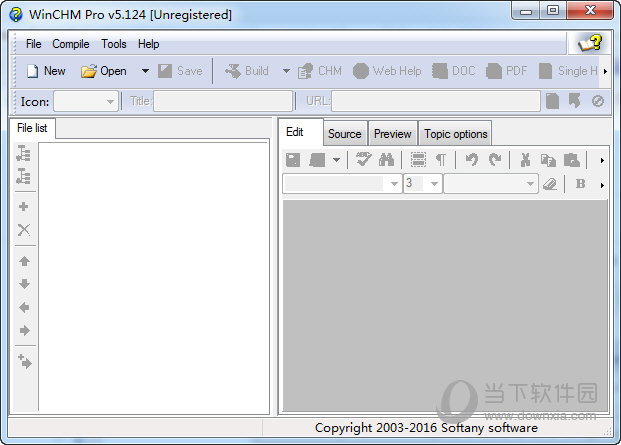The height and width of the screenshot is (445, 621).
Task: Click the binoculars find icon
Action: coord(386,160)
